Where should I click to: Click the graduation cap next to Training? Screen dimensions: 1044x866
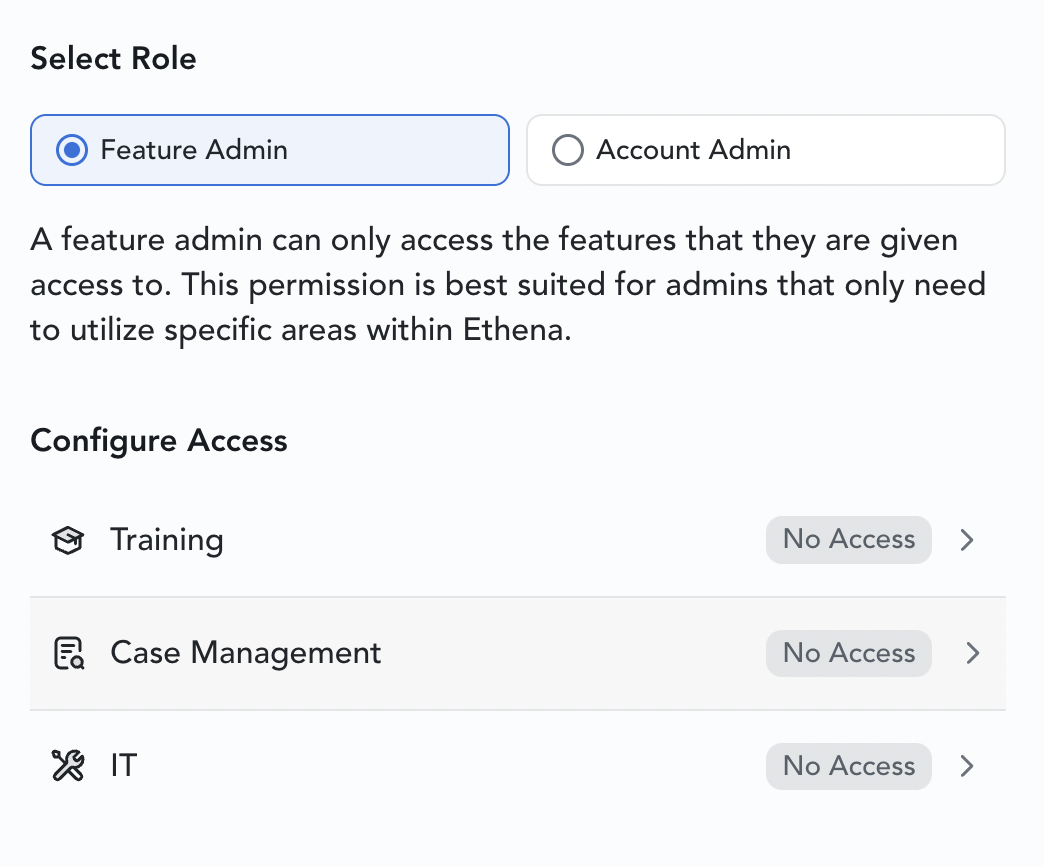click(x=66, y=540)
